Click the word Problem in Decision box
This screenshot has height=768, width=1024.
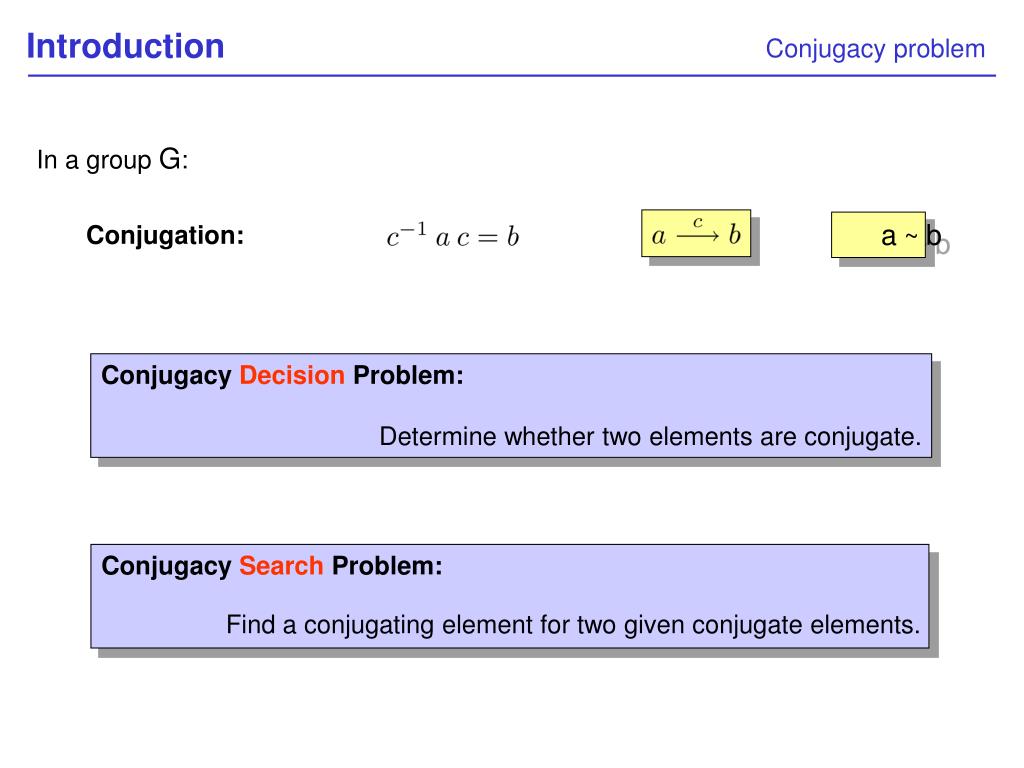(x=408, y=376)
